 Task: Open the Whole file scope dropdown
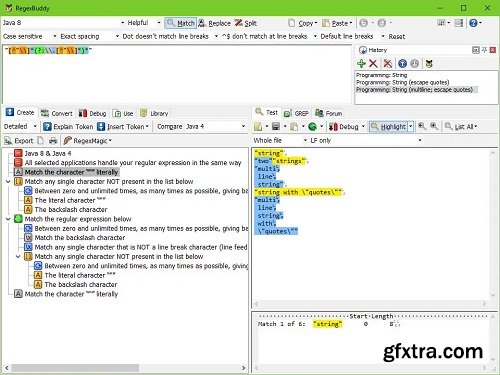click(280, 140)
